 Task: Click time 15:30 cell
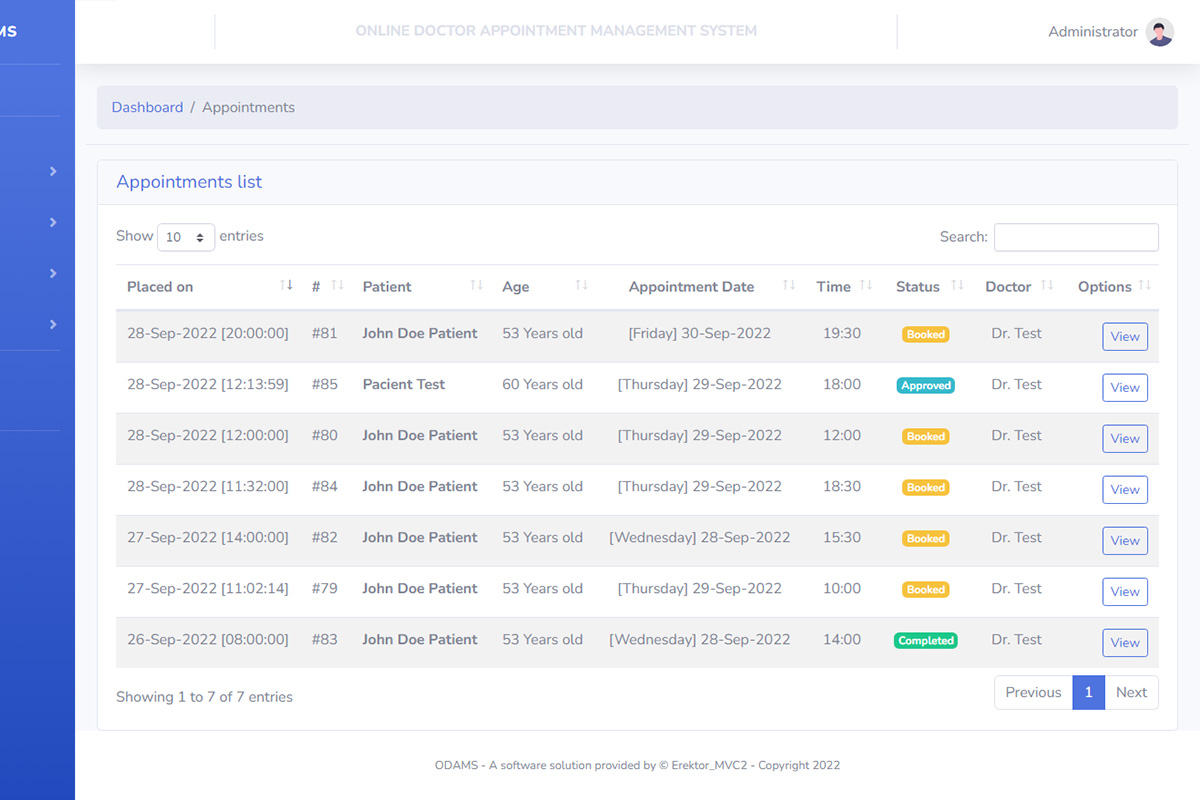point(842,537)
